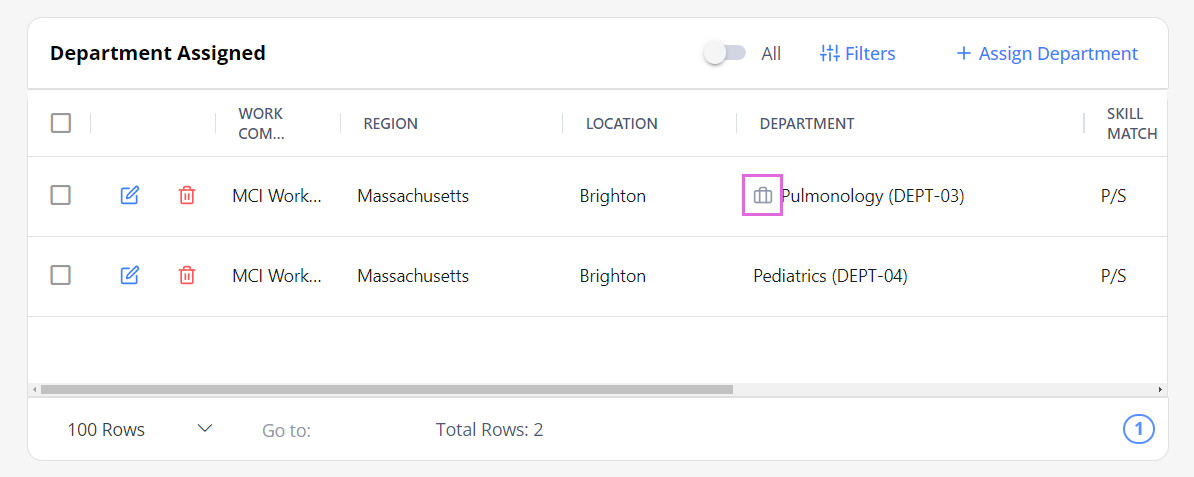Select the Pediatrics row checkbox
The image size is (1194, 477).
pyautogui.click(x=61, y=275)
